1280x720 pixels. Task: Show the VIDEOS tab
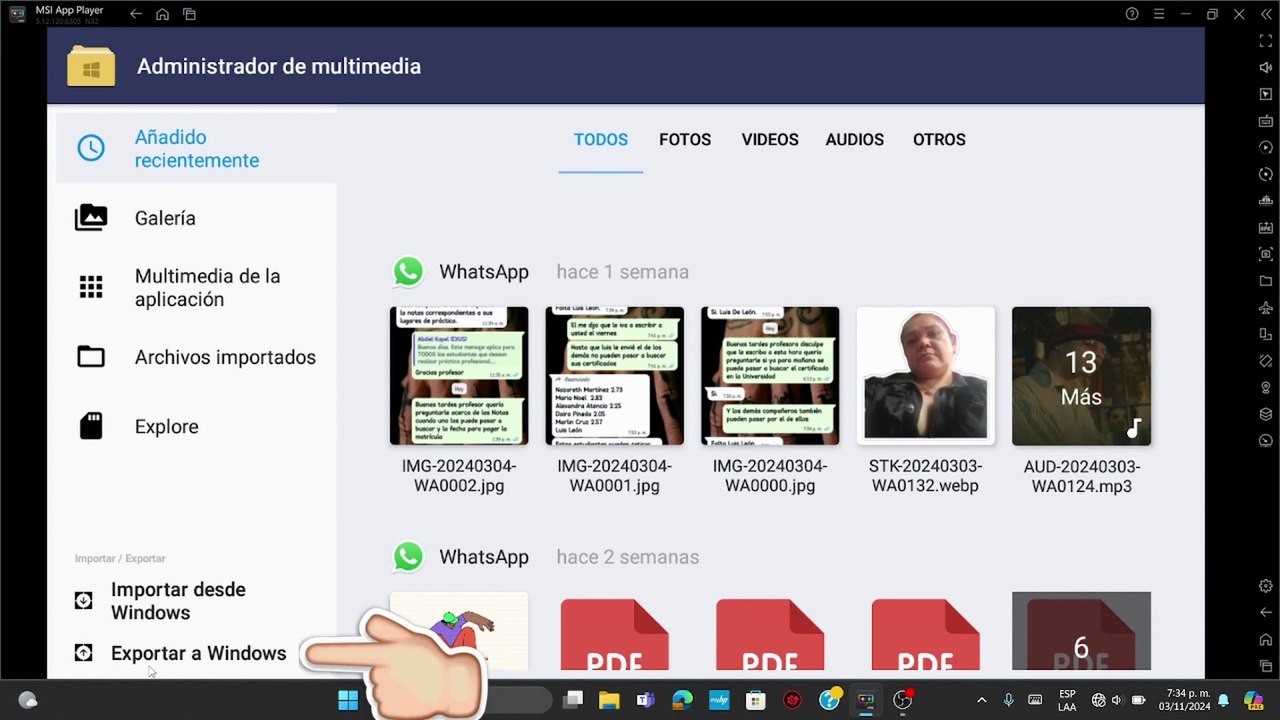click(x=770, y=140)
